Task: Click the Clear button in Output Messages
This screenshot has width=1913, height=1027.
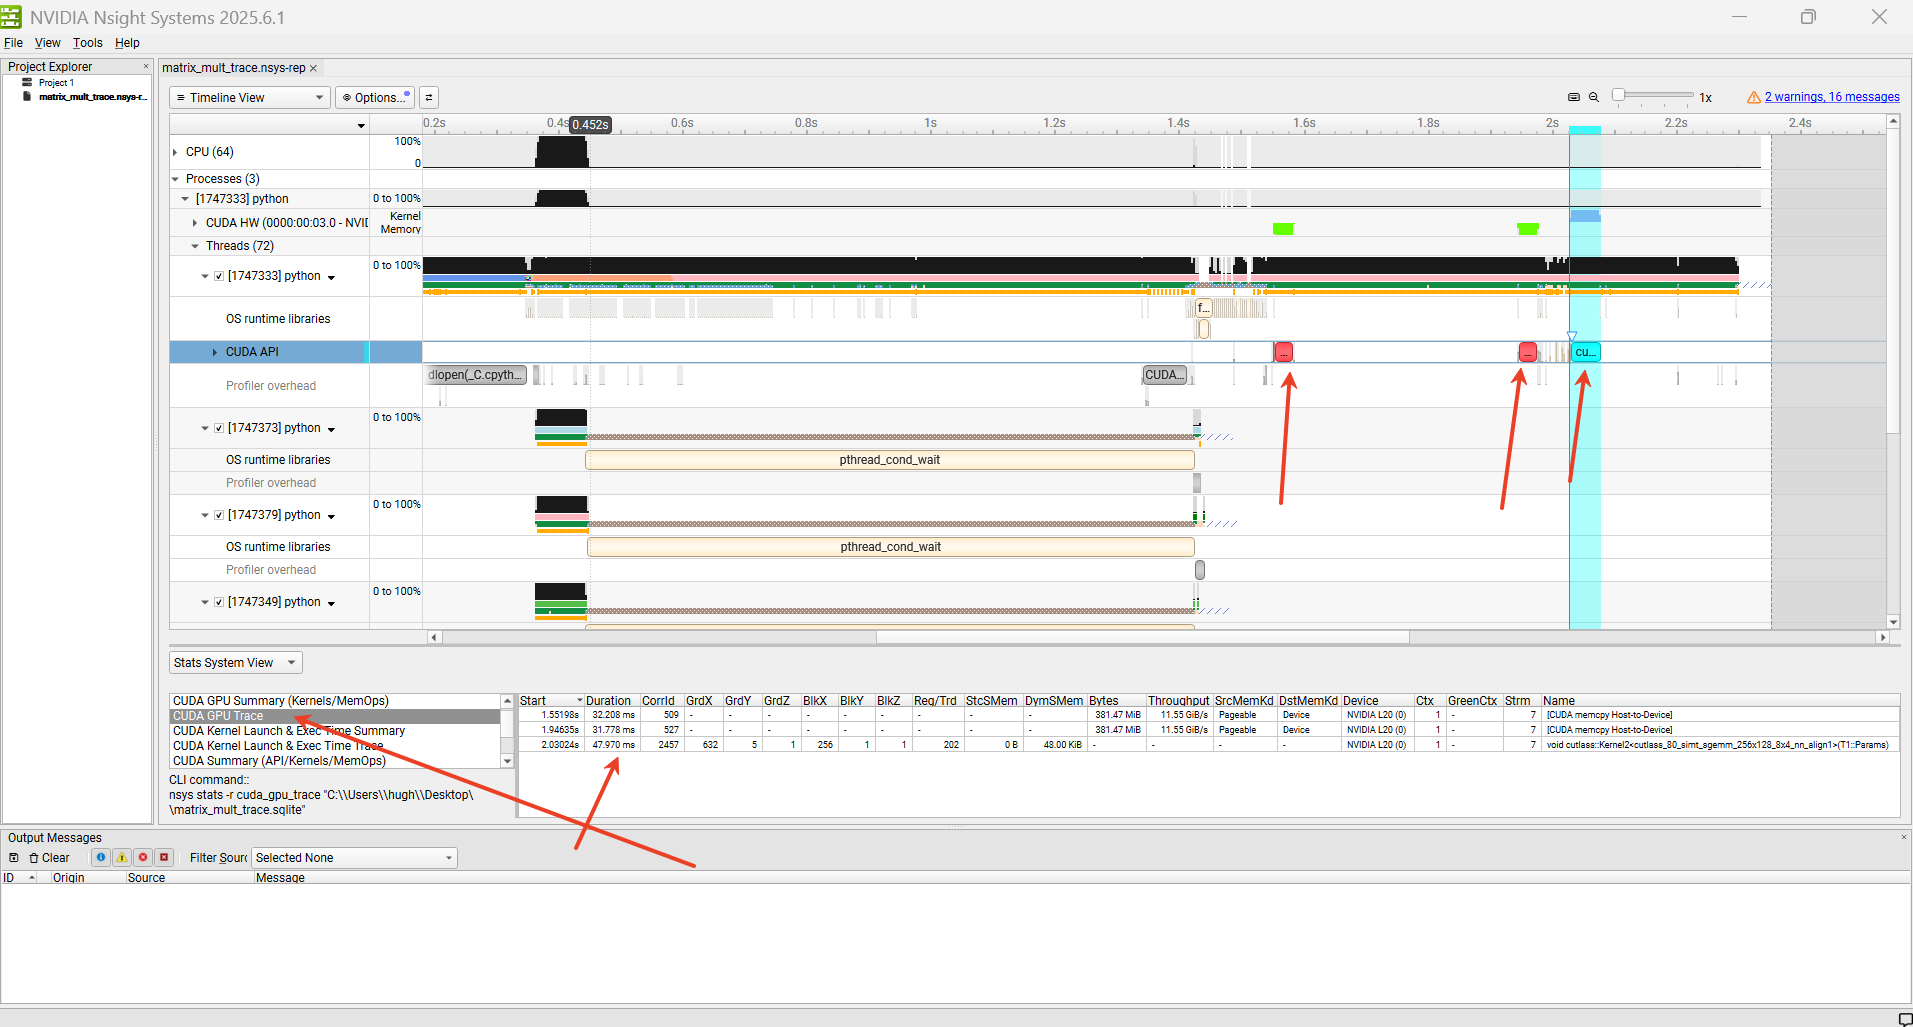Action: click(49, 858)
